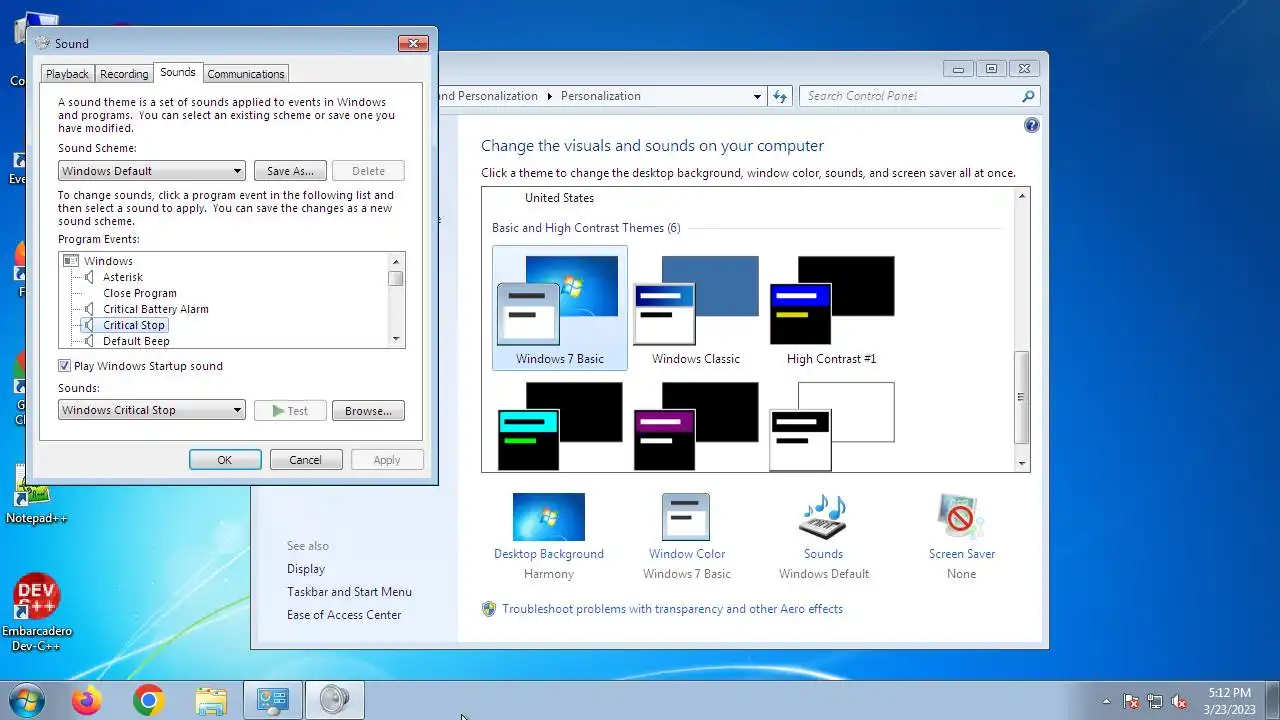
Task: Toggle Play Windows Startup sound checkbox
Action: [x=65, y=366]
